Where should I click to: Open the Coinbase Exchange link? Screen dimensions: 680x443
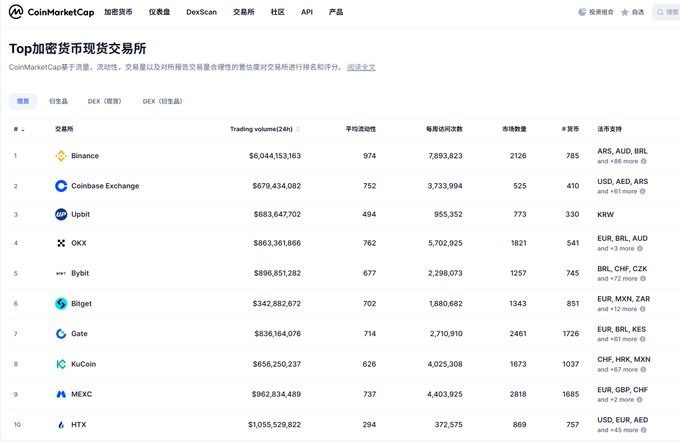pyautogui.click(x=105, y=186)
